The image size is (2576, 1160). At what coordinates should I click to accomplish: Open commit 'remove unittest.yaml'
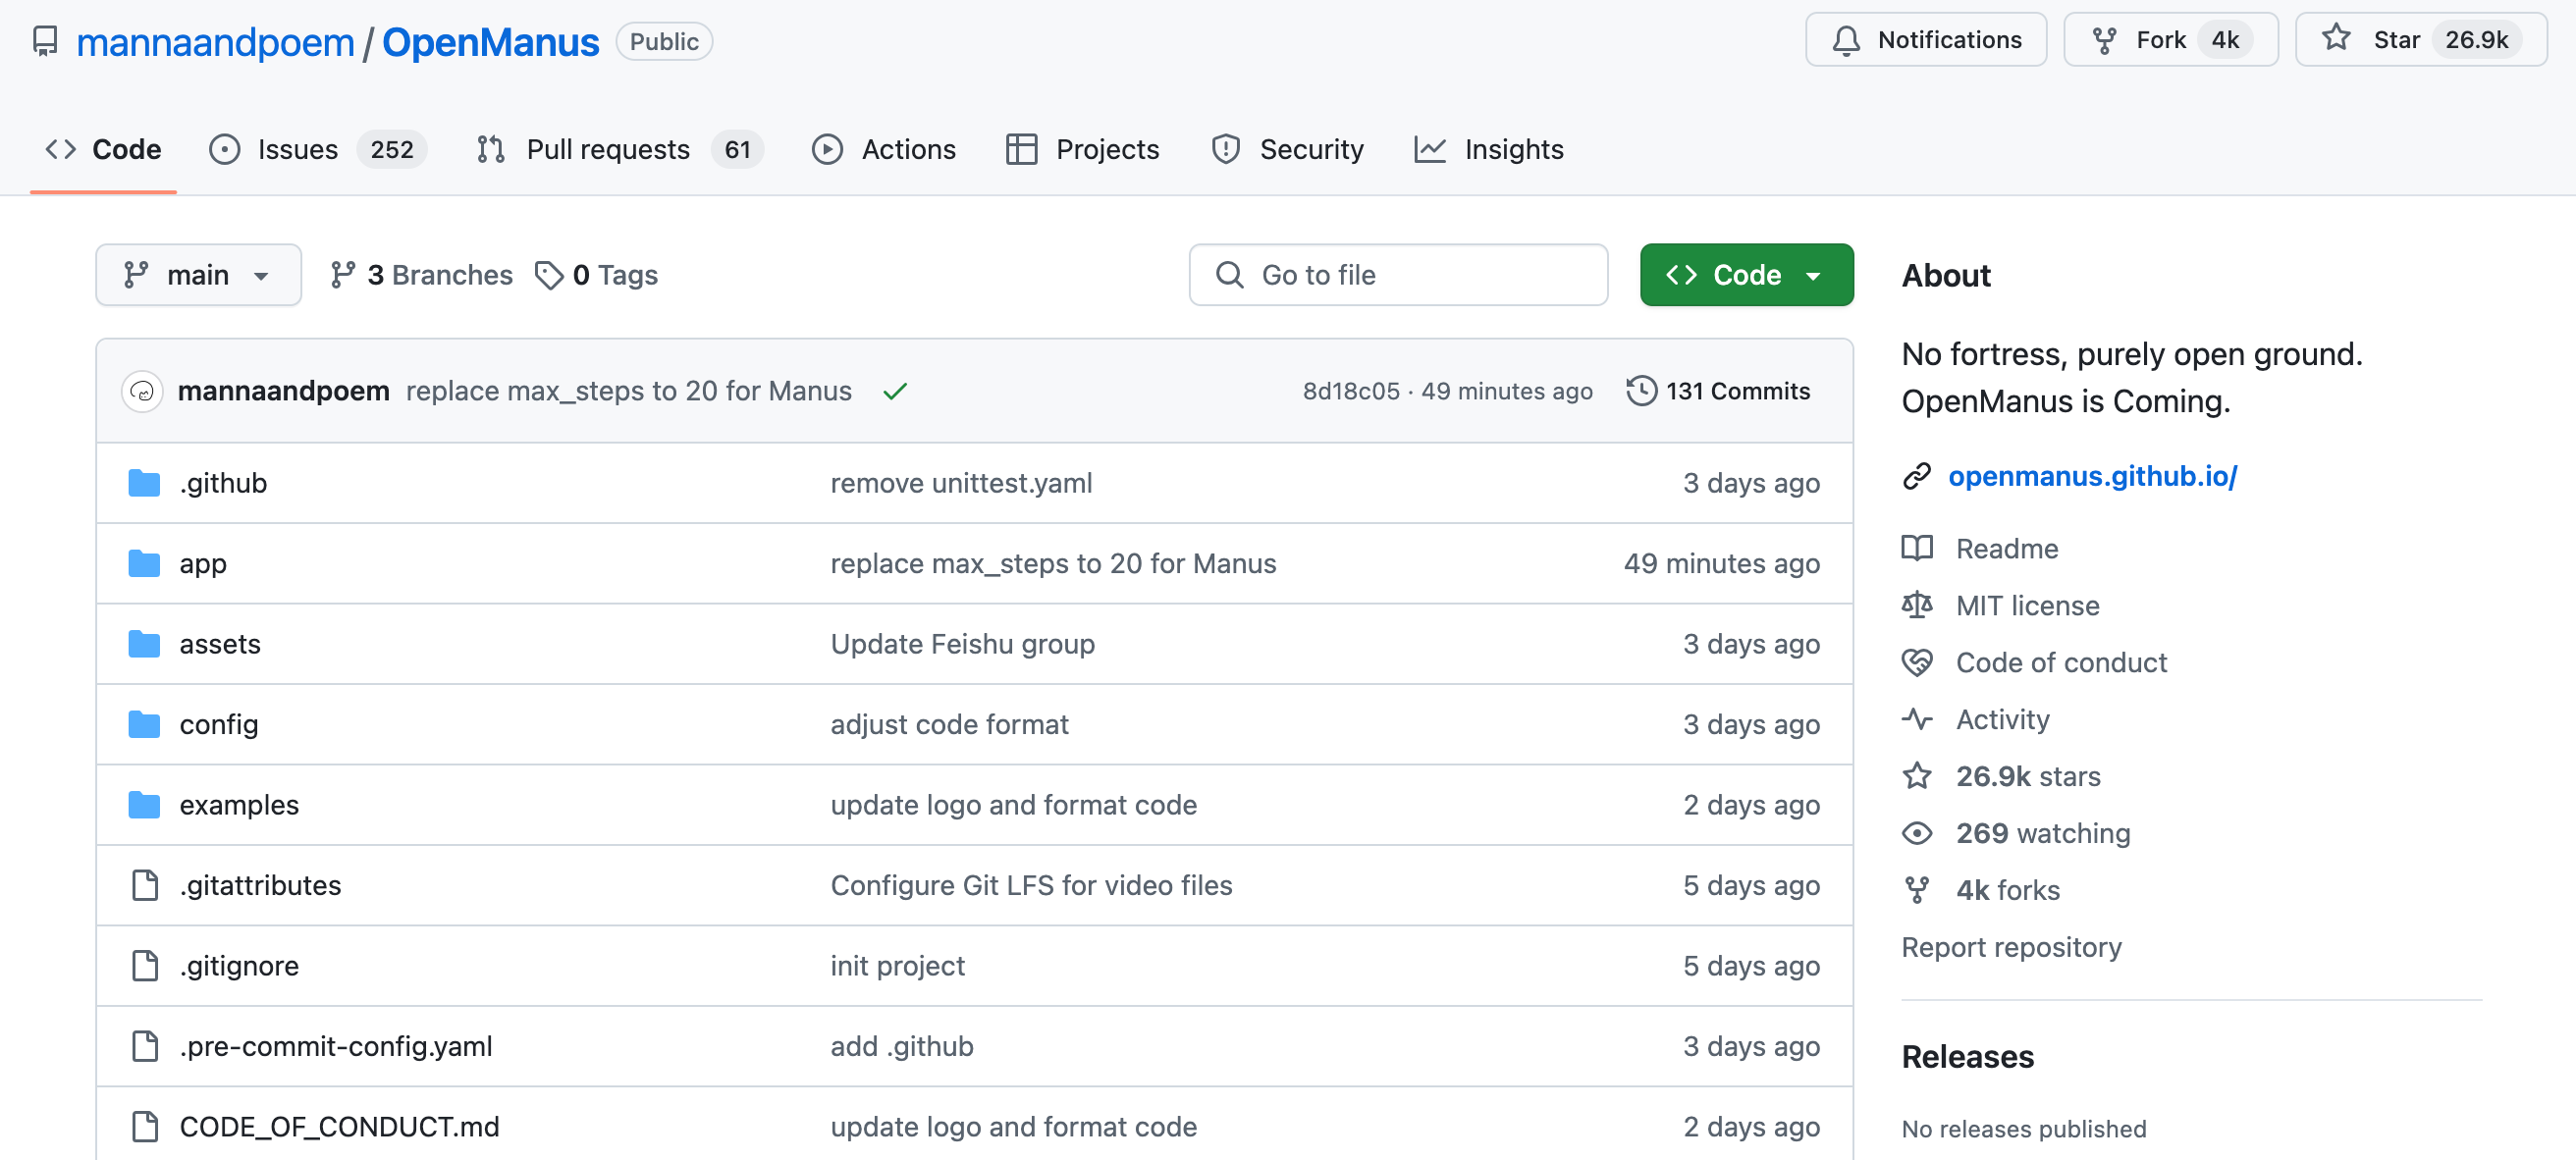(x=961, y=483)
